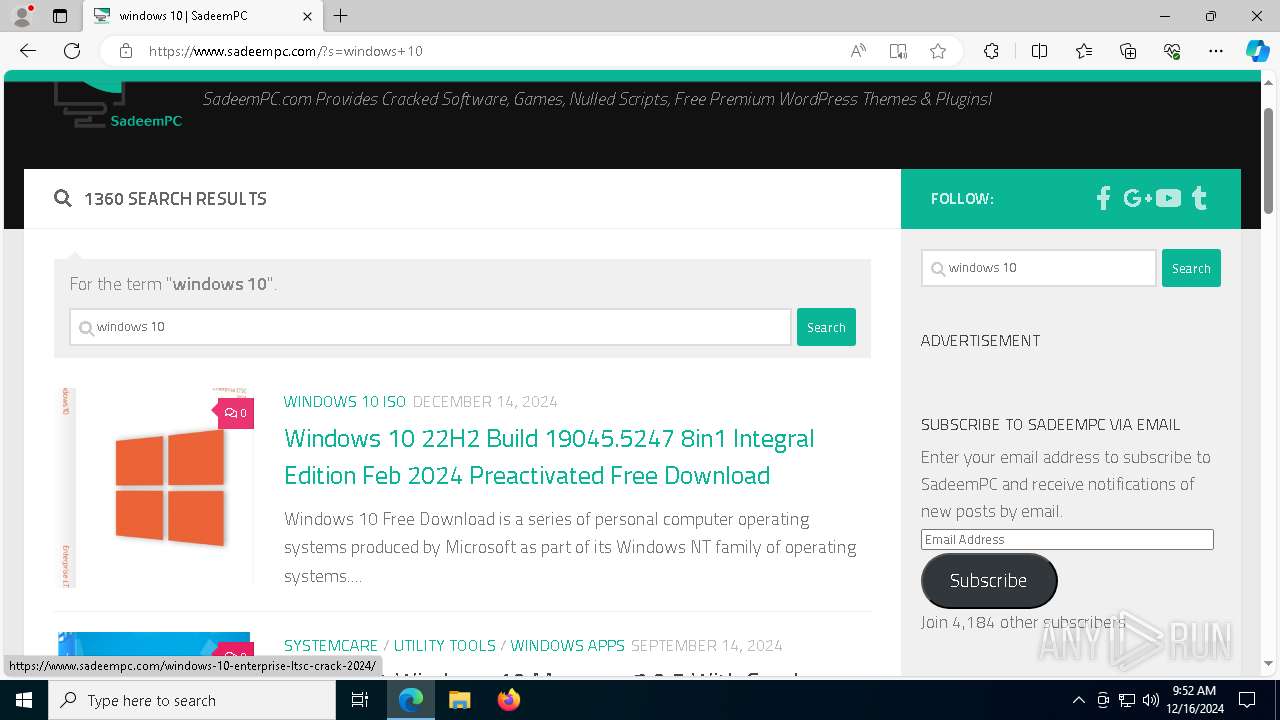
Task: Open the tab actions menu icon
Action: tap(60, 16)
